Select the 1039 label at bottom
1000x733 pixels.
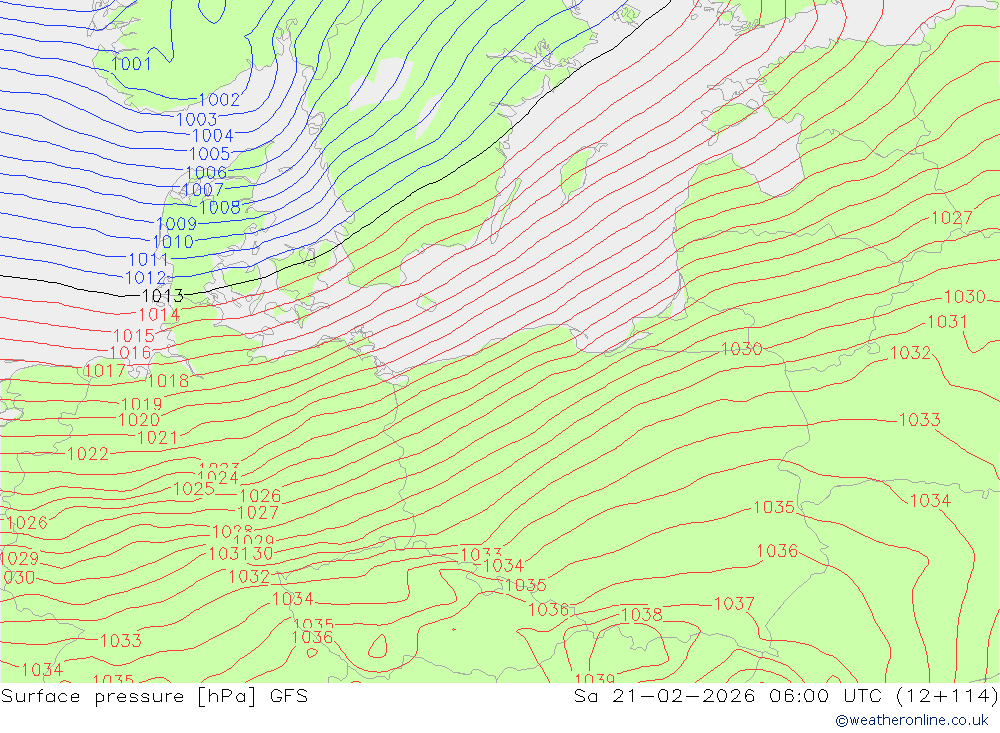(x=595, y=678)
